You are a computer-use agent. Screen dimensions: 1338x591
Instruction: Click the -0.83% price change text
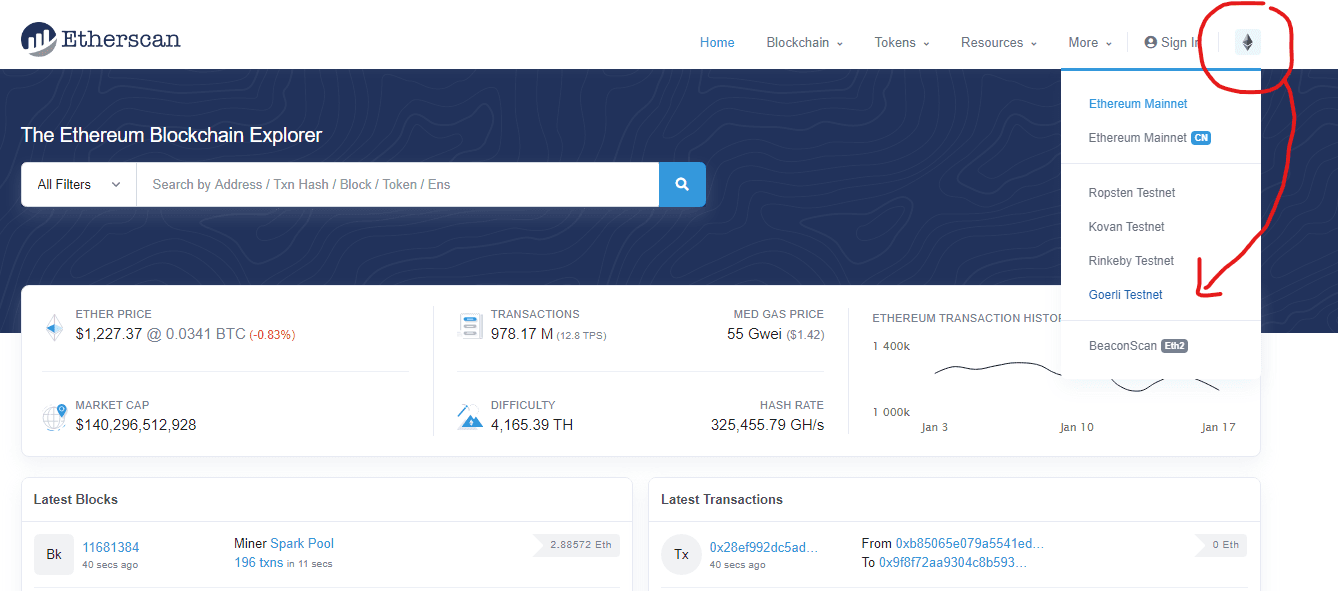(272, 335)
